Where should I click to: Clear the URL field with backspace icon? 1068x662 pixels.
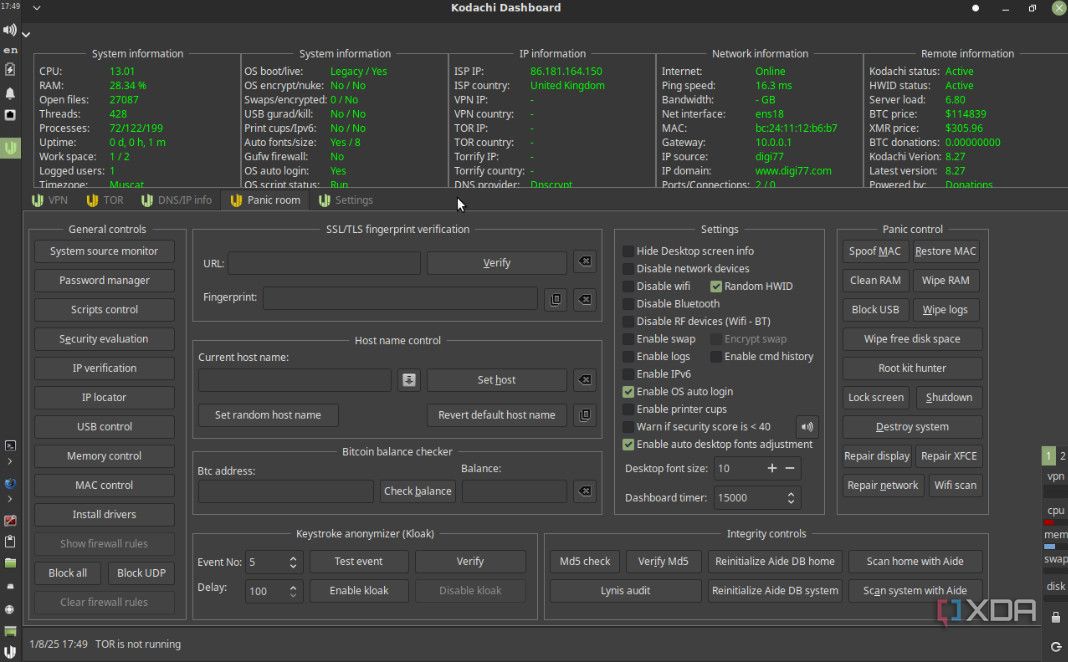[585, 262]
